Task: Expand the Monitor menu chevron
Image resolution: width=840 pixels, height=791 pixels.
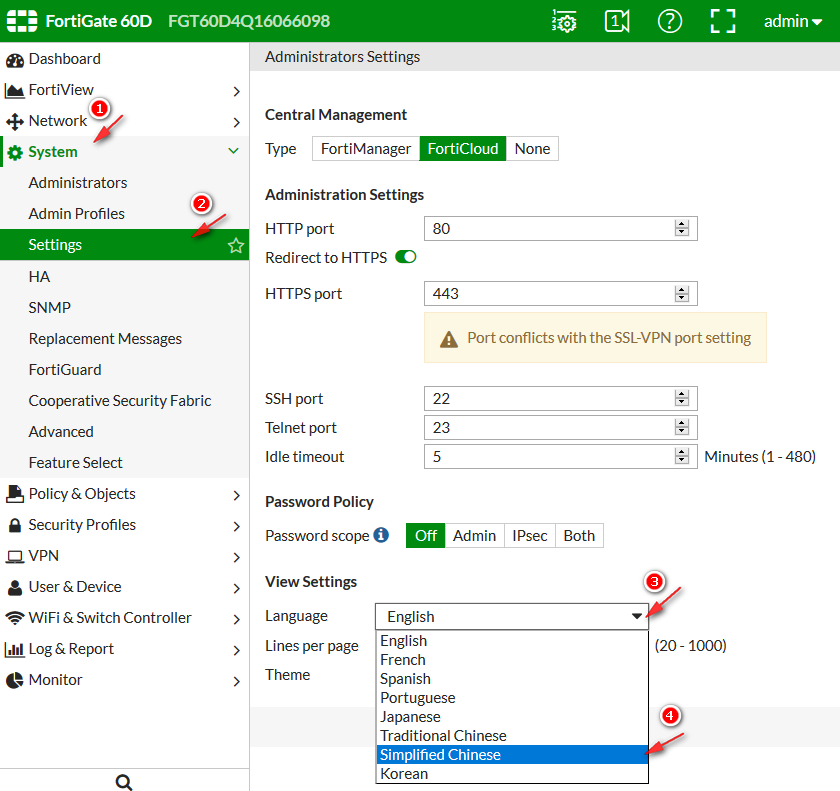Action: coord(236,682)
